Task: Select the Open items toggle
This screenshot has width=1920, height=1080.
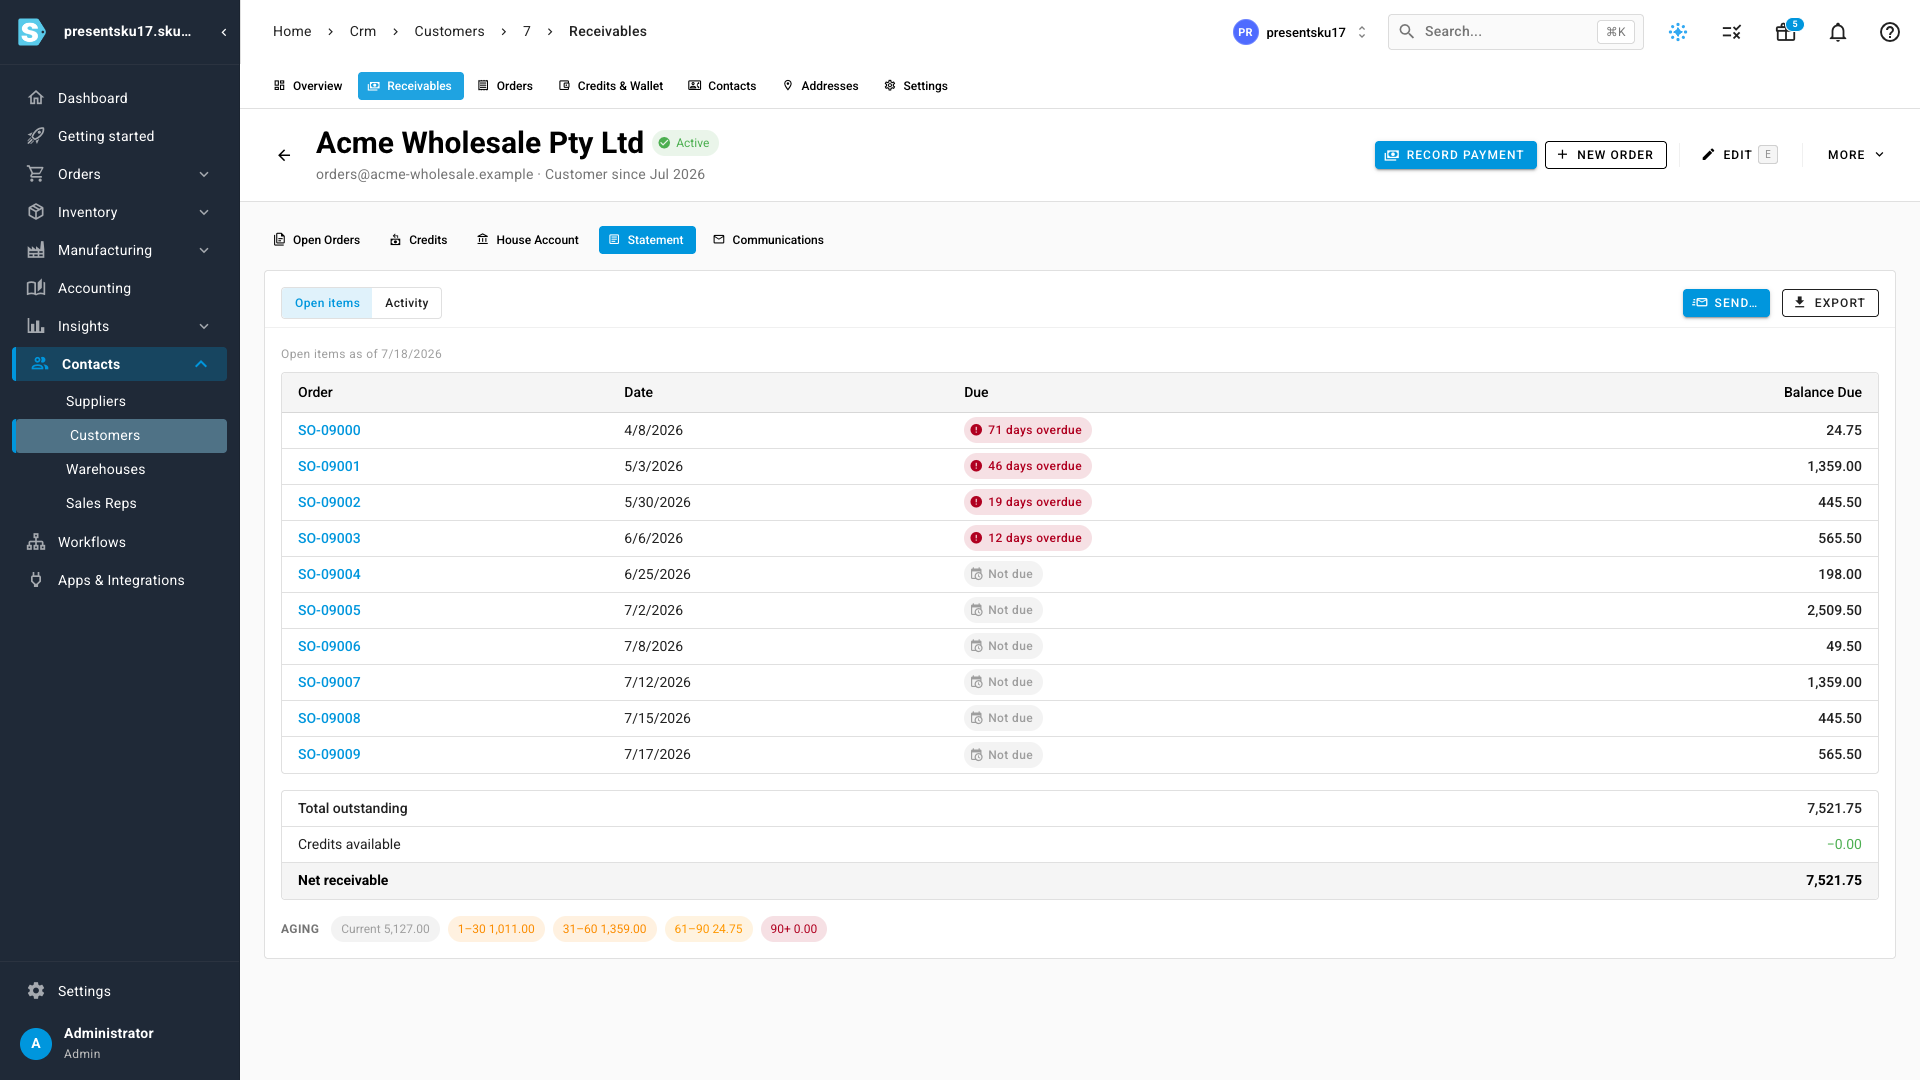Action: [x=327, y=303]
